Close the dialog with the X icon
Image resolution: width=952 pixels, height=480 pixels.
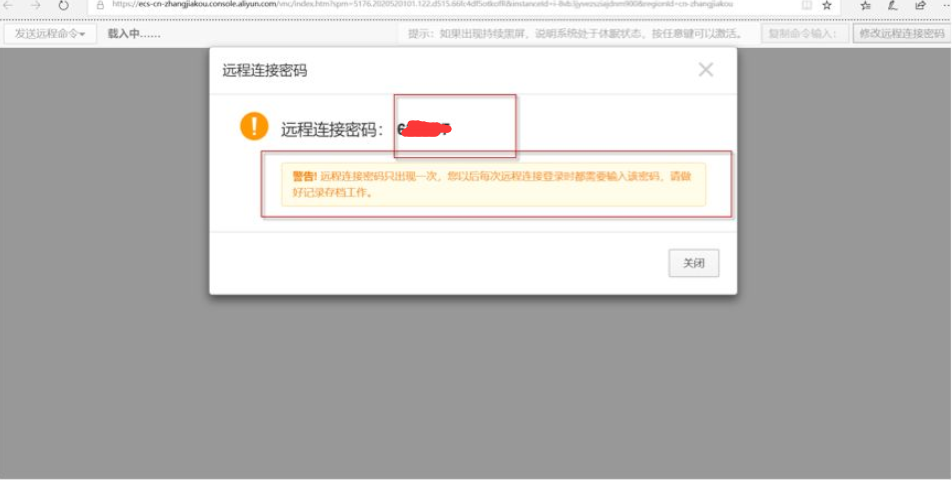(706, 70)
